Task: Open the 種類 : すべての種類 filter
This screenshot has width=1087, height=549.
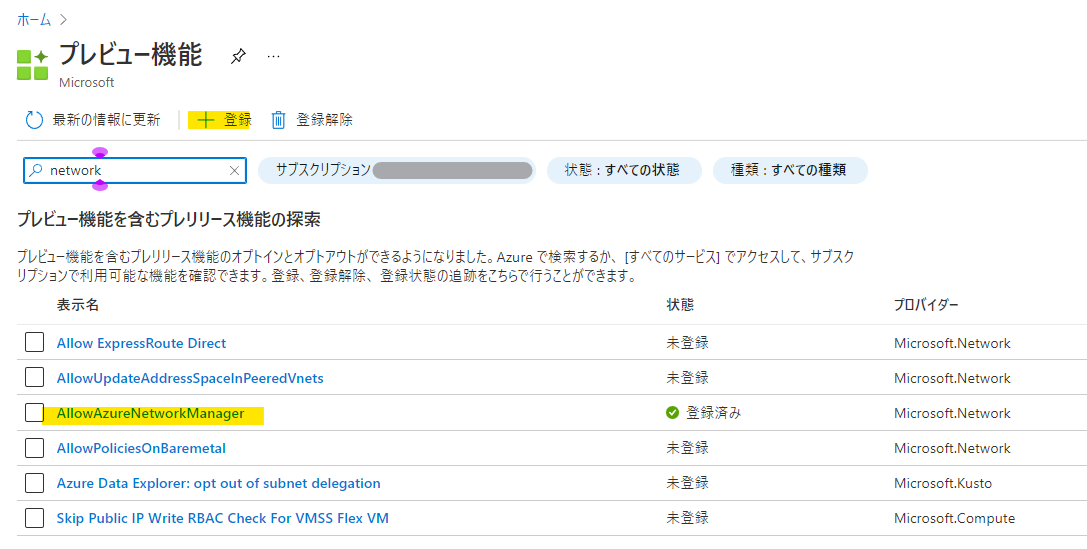Action: pyautogui.click(x=789, y=171)
